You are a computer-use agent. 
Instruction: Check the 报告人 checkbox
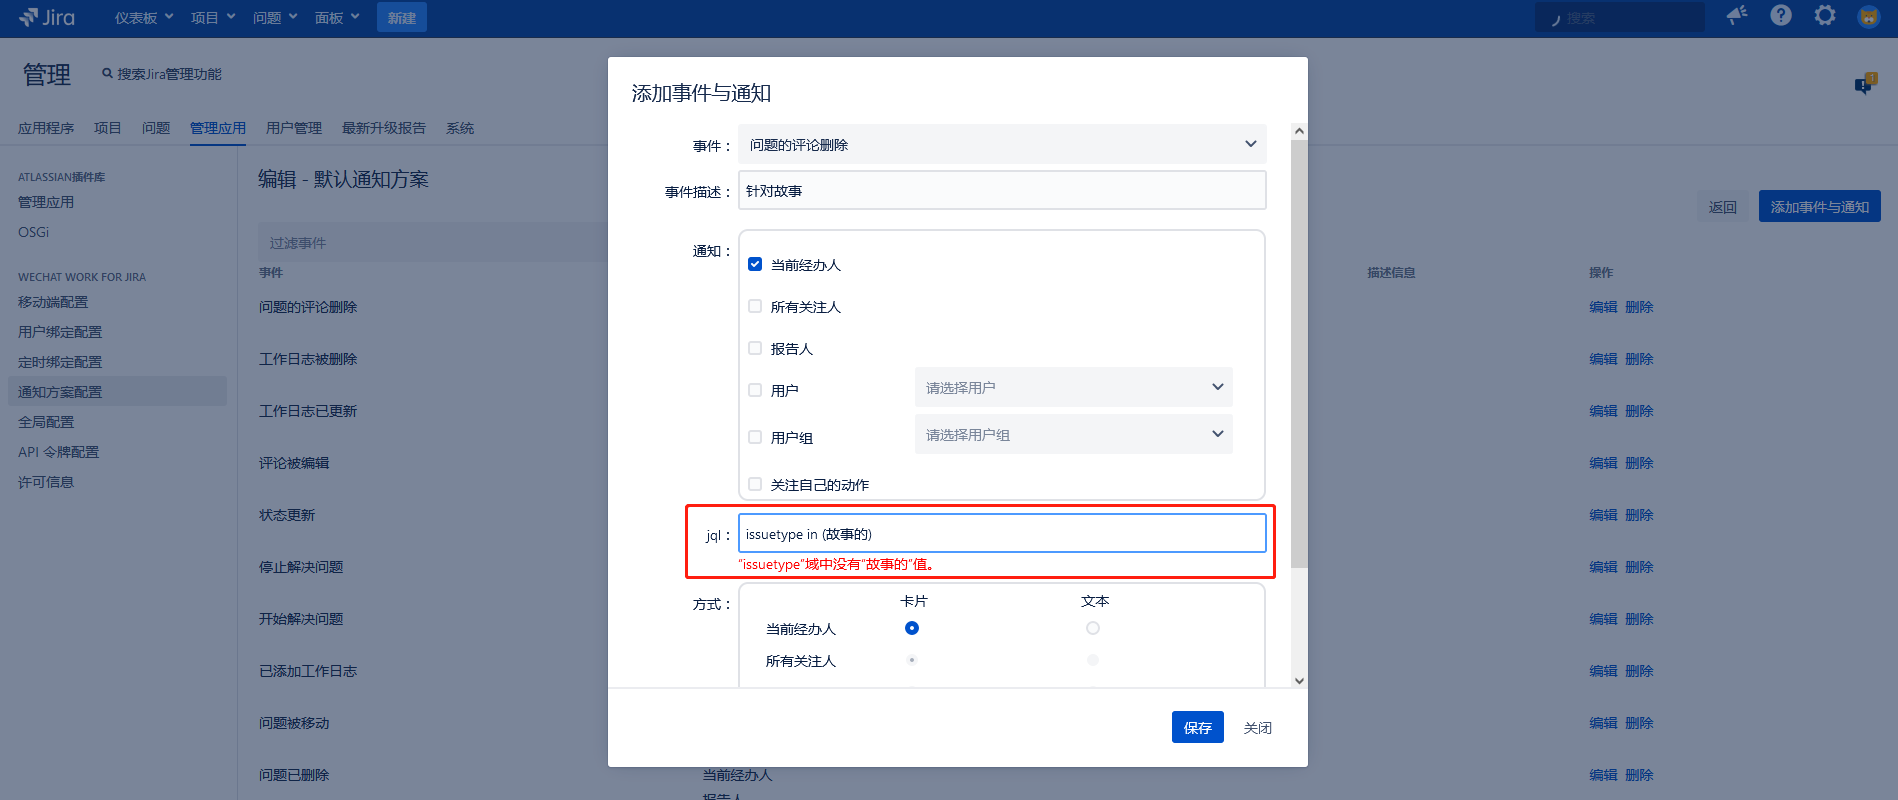tap(755, 348)
